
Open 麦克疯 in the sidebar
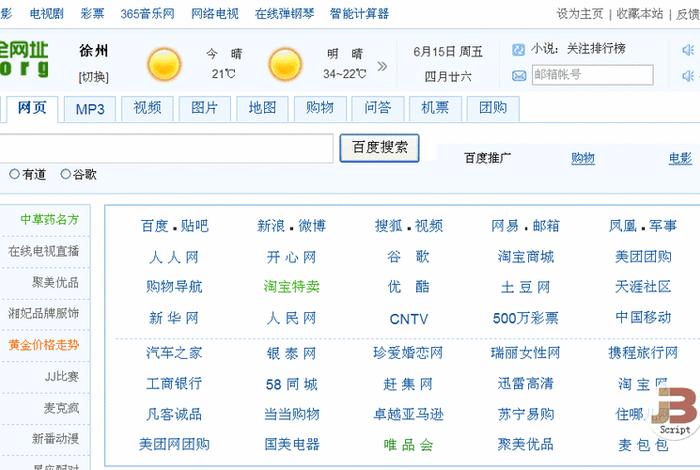[x=62, y=408]
